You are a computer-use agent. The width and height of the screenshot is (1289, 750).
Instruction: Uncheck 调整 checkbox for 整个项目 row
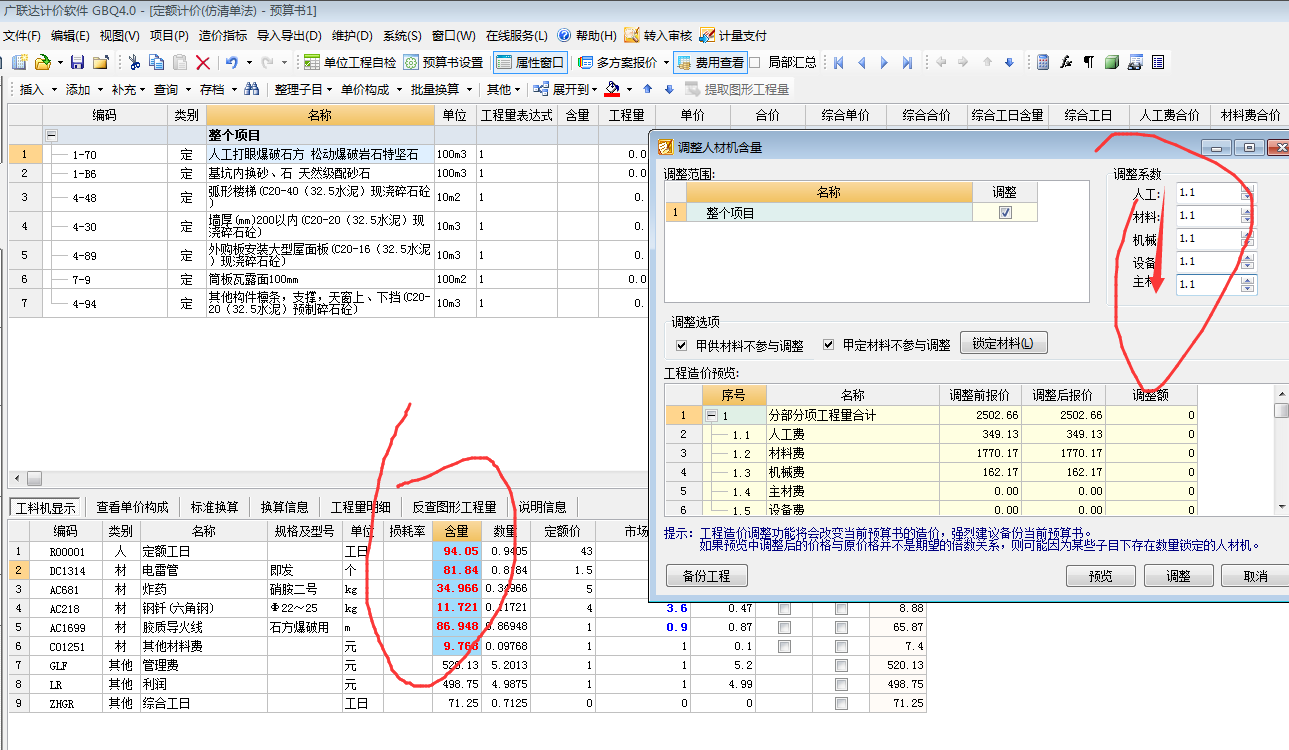click(1005, 213)
